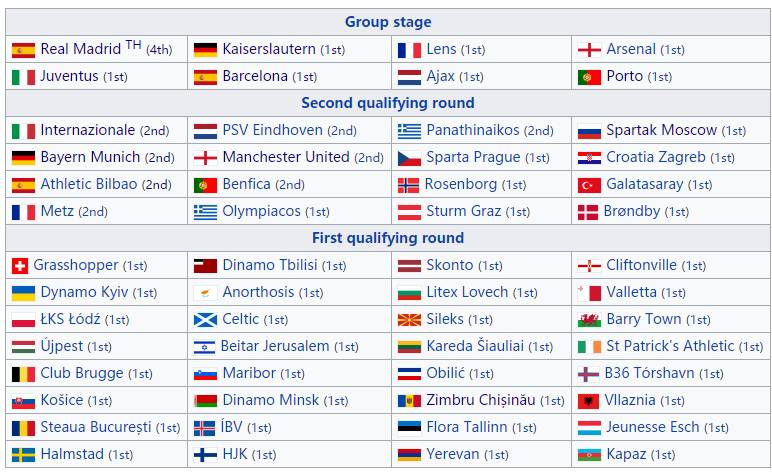Screen dimensions: 772x473
Task: Click the TH superscript after Real Madrid
Action: 133,45
